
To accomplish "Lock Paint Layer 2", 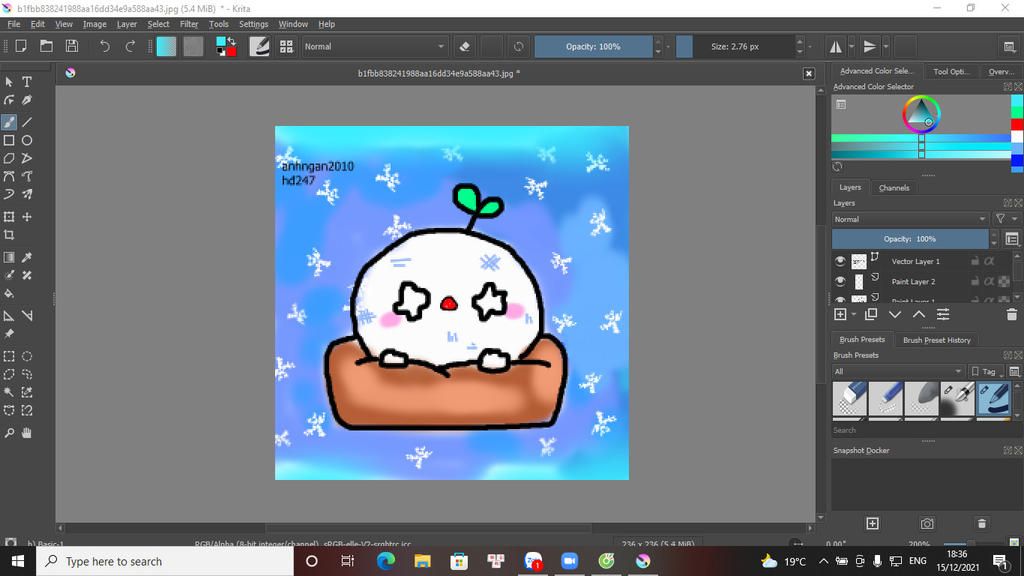I will tap(975, 281).
